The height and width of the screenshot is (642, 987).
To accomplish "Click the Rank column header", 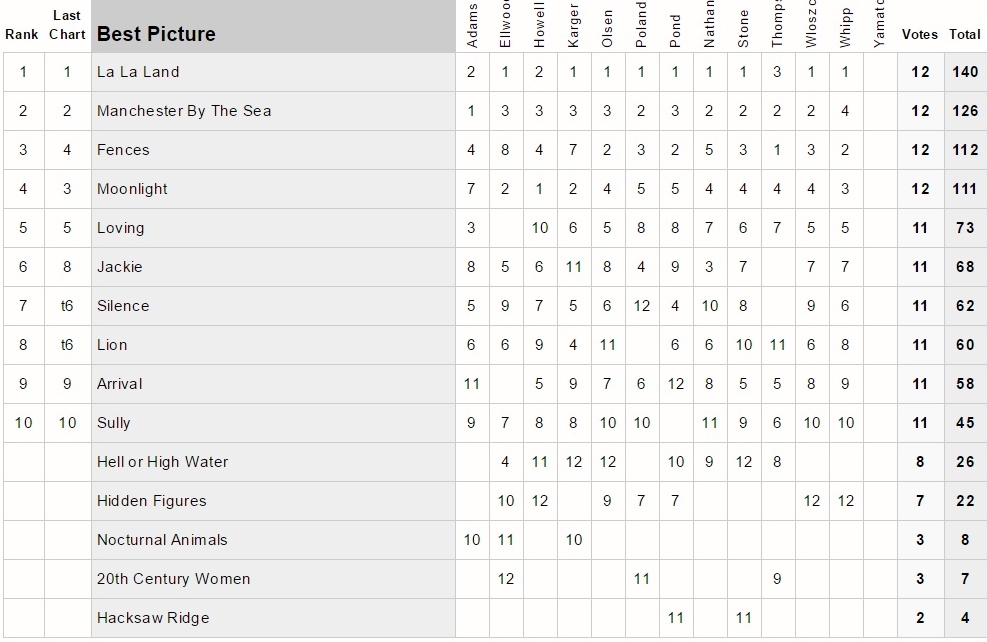I will click(22, 35).
